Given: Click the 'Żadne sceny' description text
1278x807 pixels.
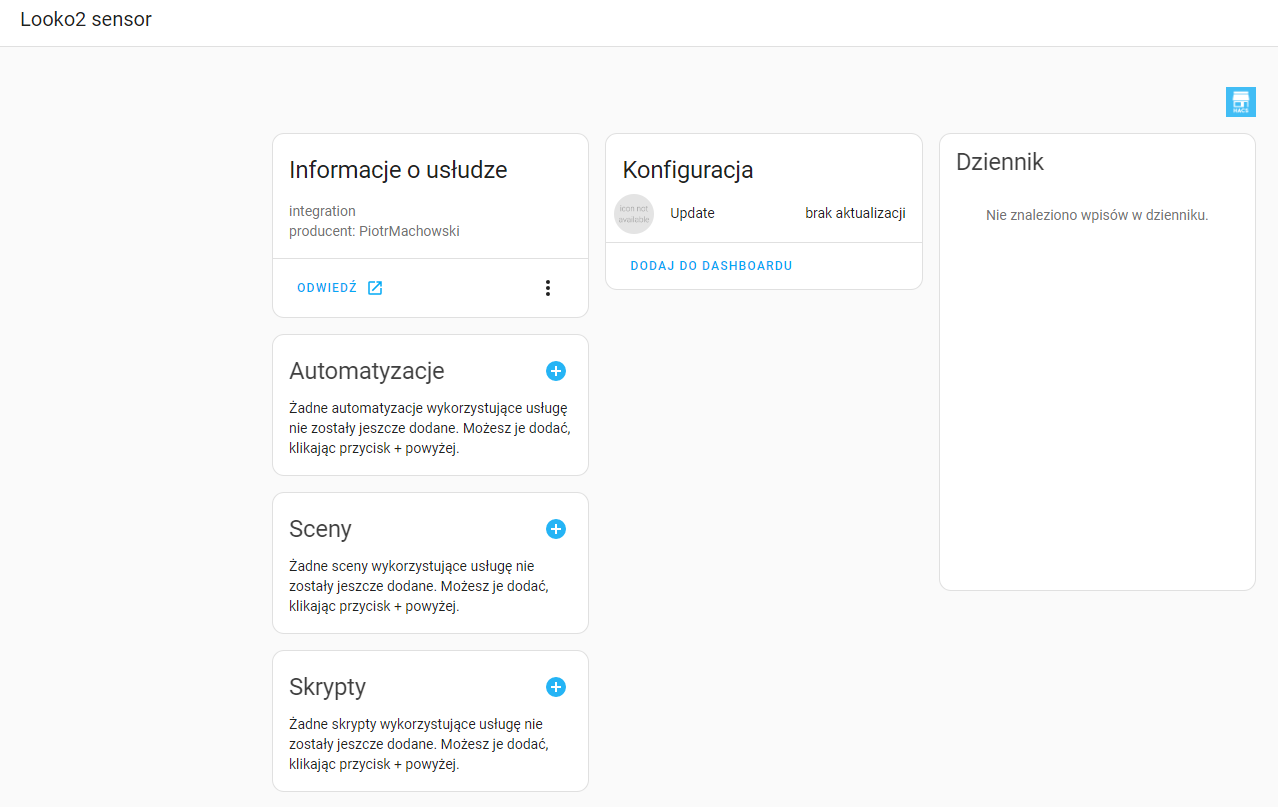Looking at the screenshot, I should click(x=419, y=586).
